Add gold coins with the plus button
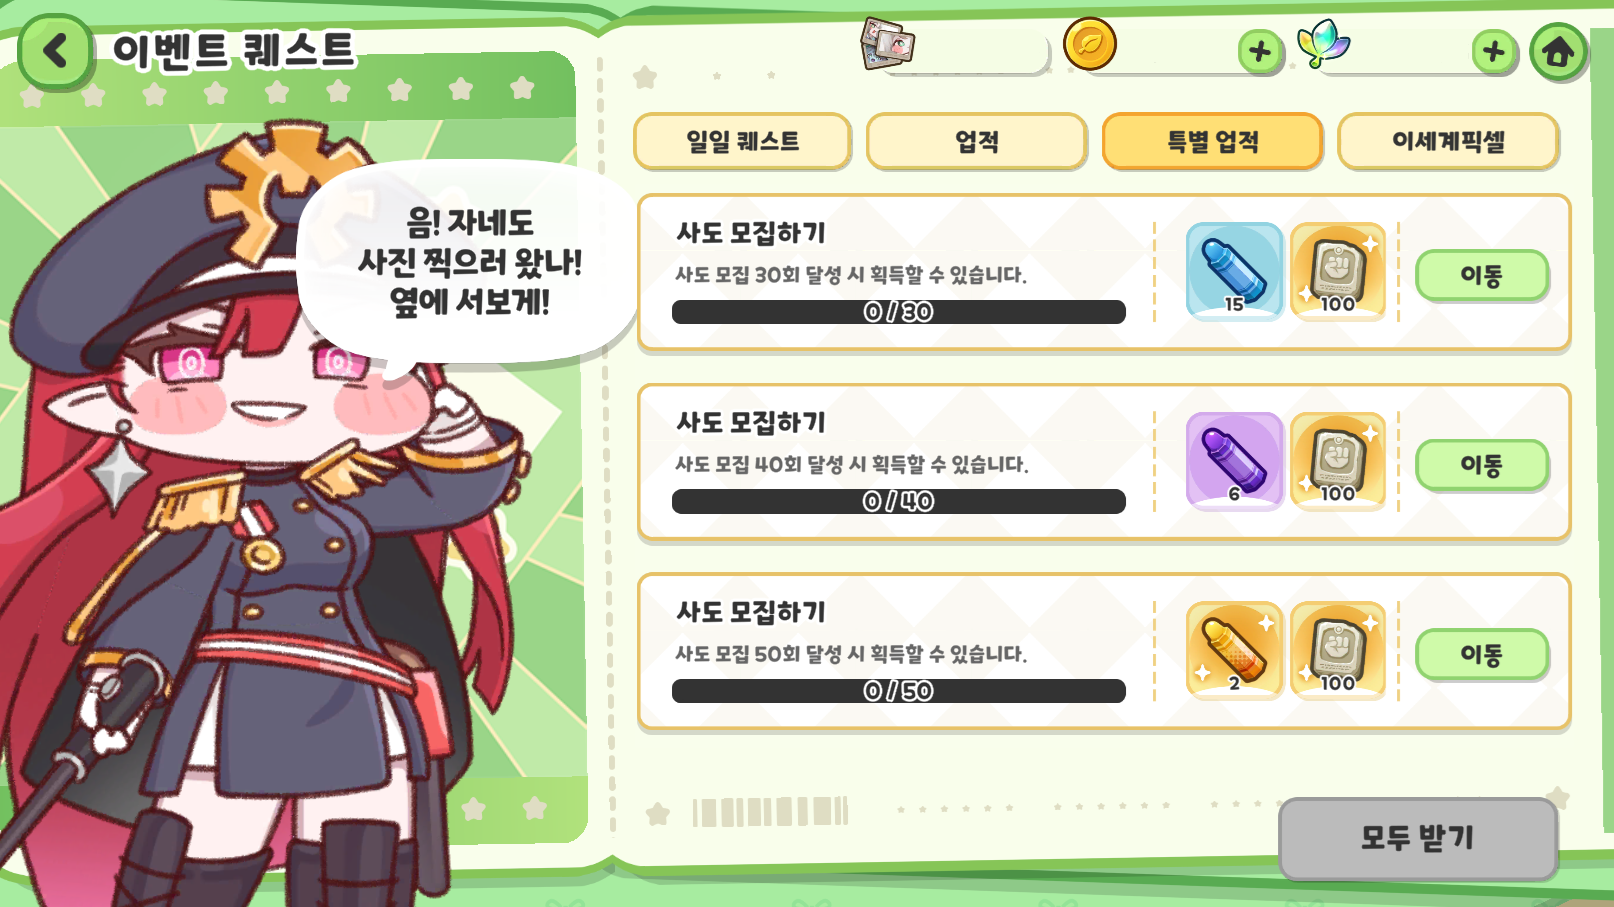 click(x=1260, y=51)
